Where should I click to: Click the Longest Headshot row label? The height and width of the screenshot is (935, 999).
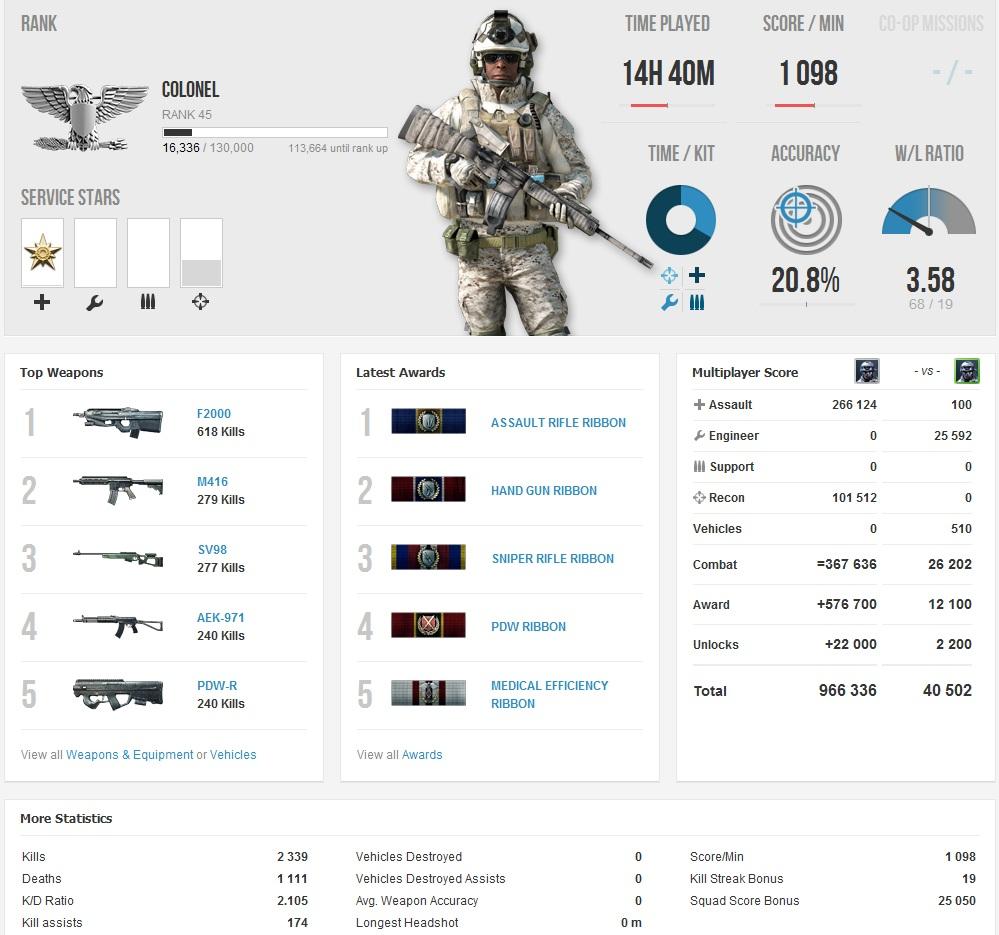407,922
